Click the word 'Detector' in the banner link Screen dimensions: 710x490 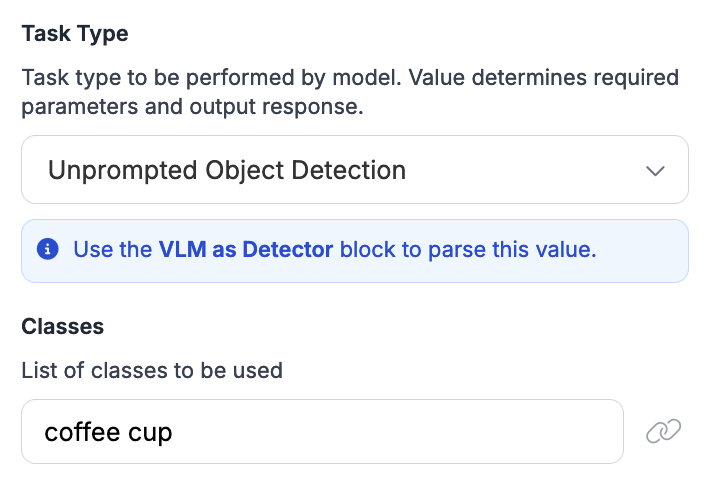click(x=288, y=250)
